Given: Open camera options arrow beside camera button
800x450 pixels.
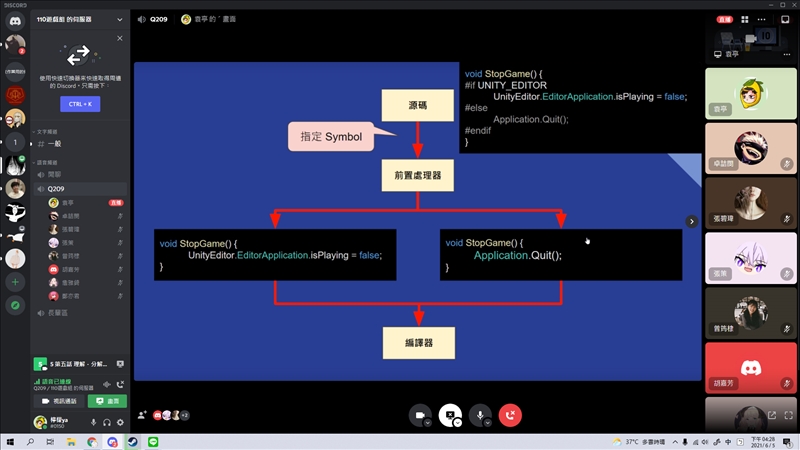Looking at the screenshot, I should click(x=429, y=423).
